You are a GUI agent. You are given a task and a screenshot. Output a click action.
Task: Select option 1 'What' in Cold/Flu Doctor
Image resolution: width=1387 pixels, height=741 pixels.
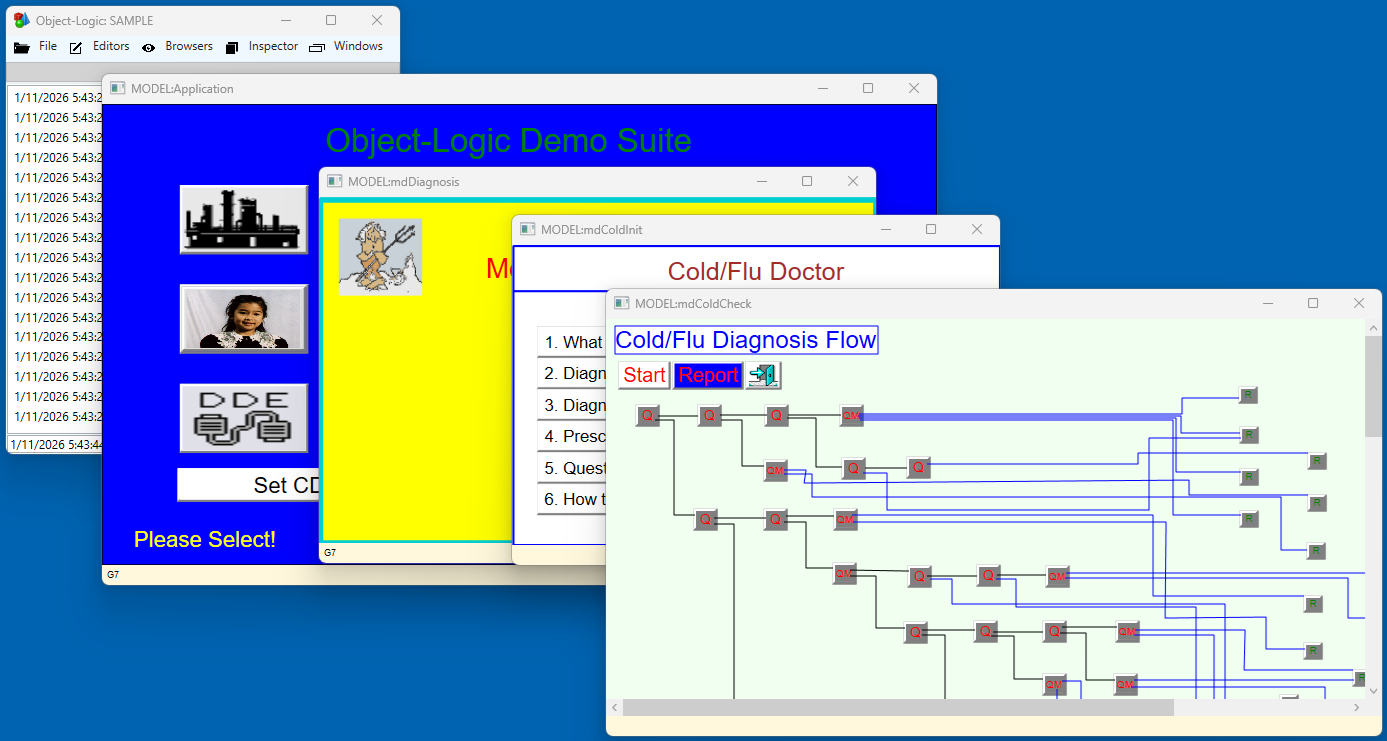coord(572,342)
